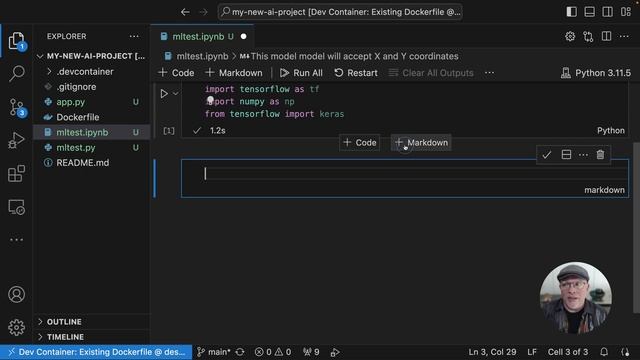Open the Customize Layout icon
The image size is (640, 360).
click(x=626, y=12)
